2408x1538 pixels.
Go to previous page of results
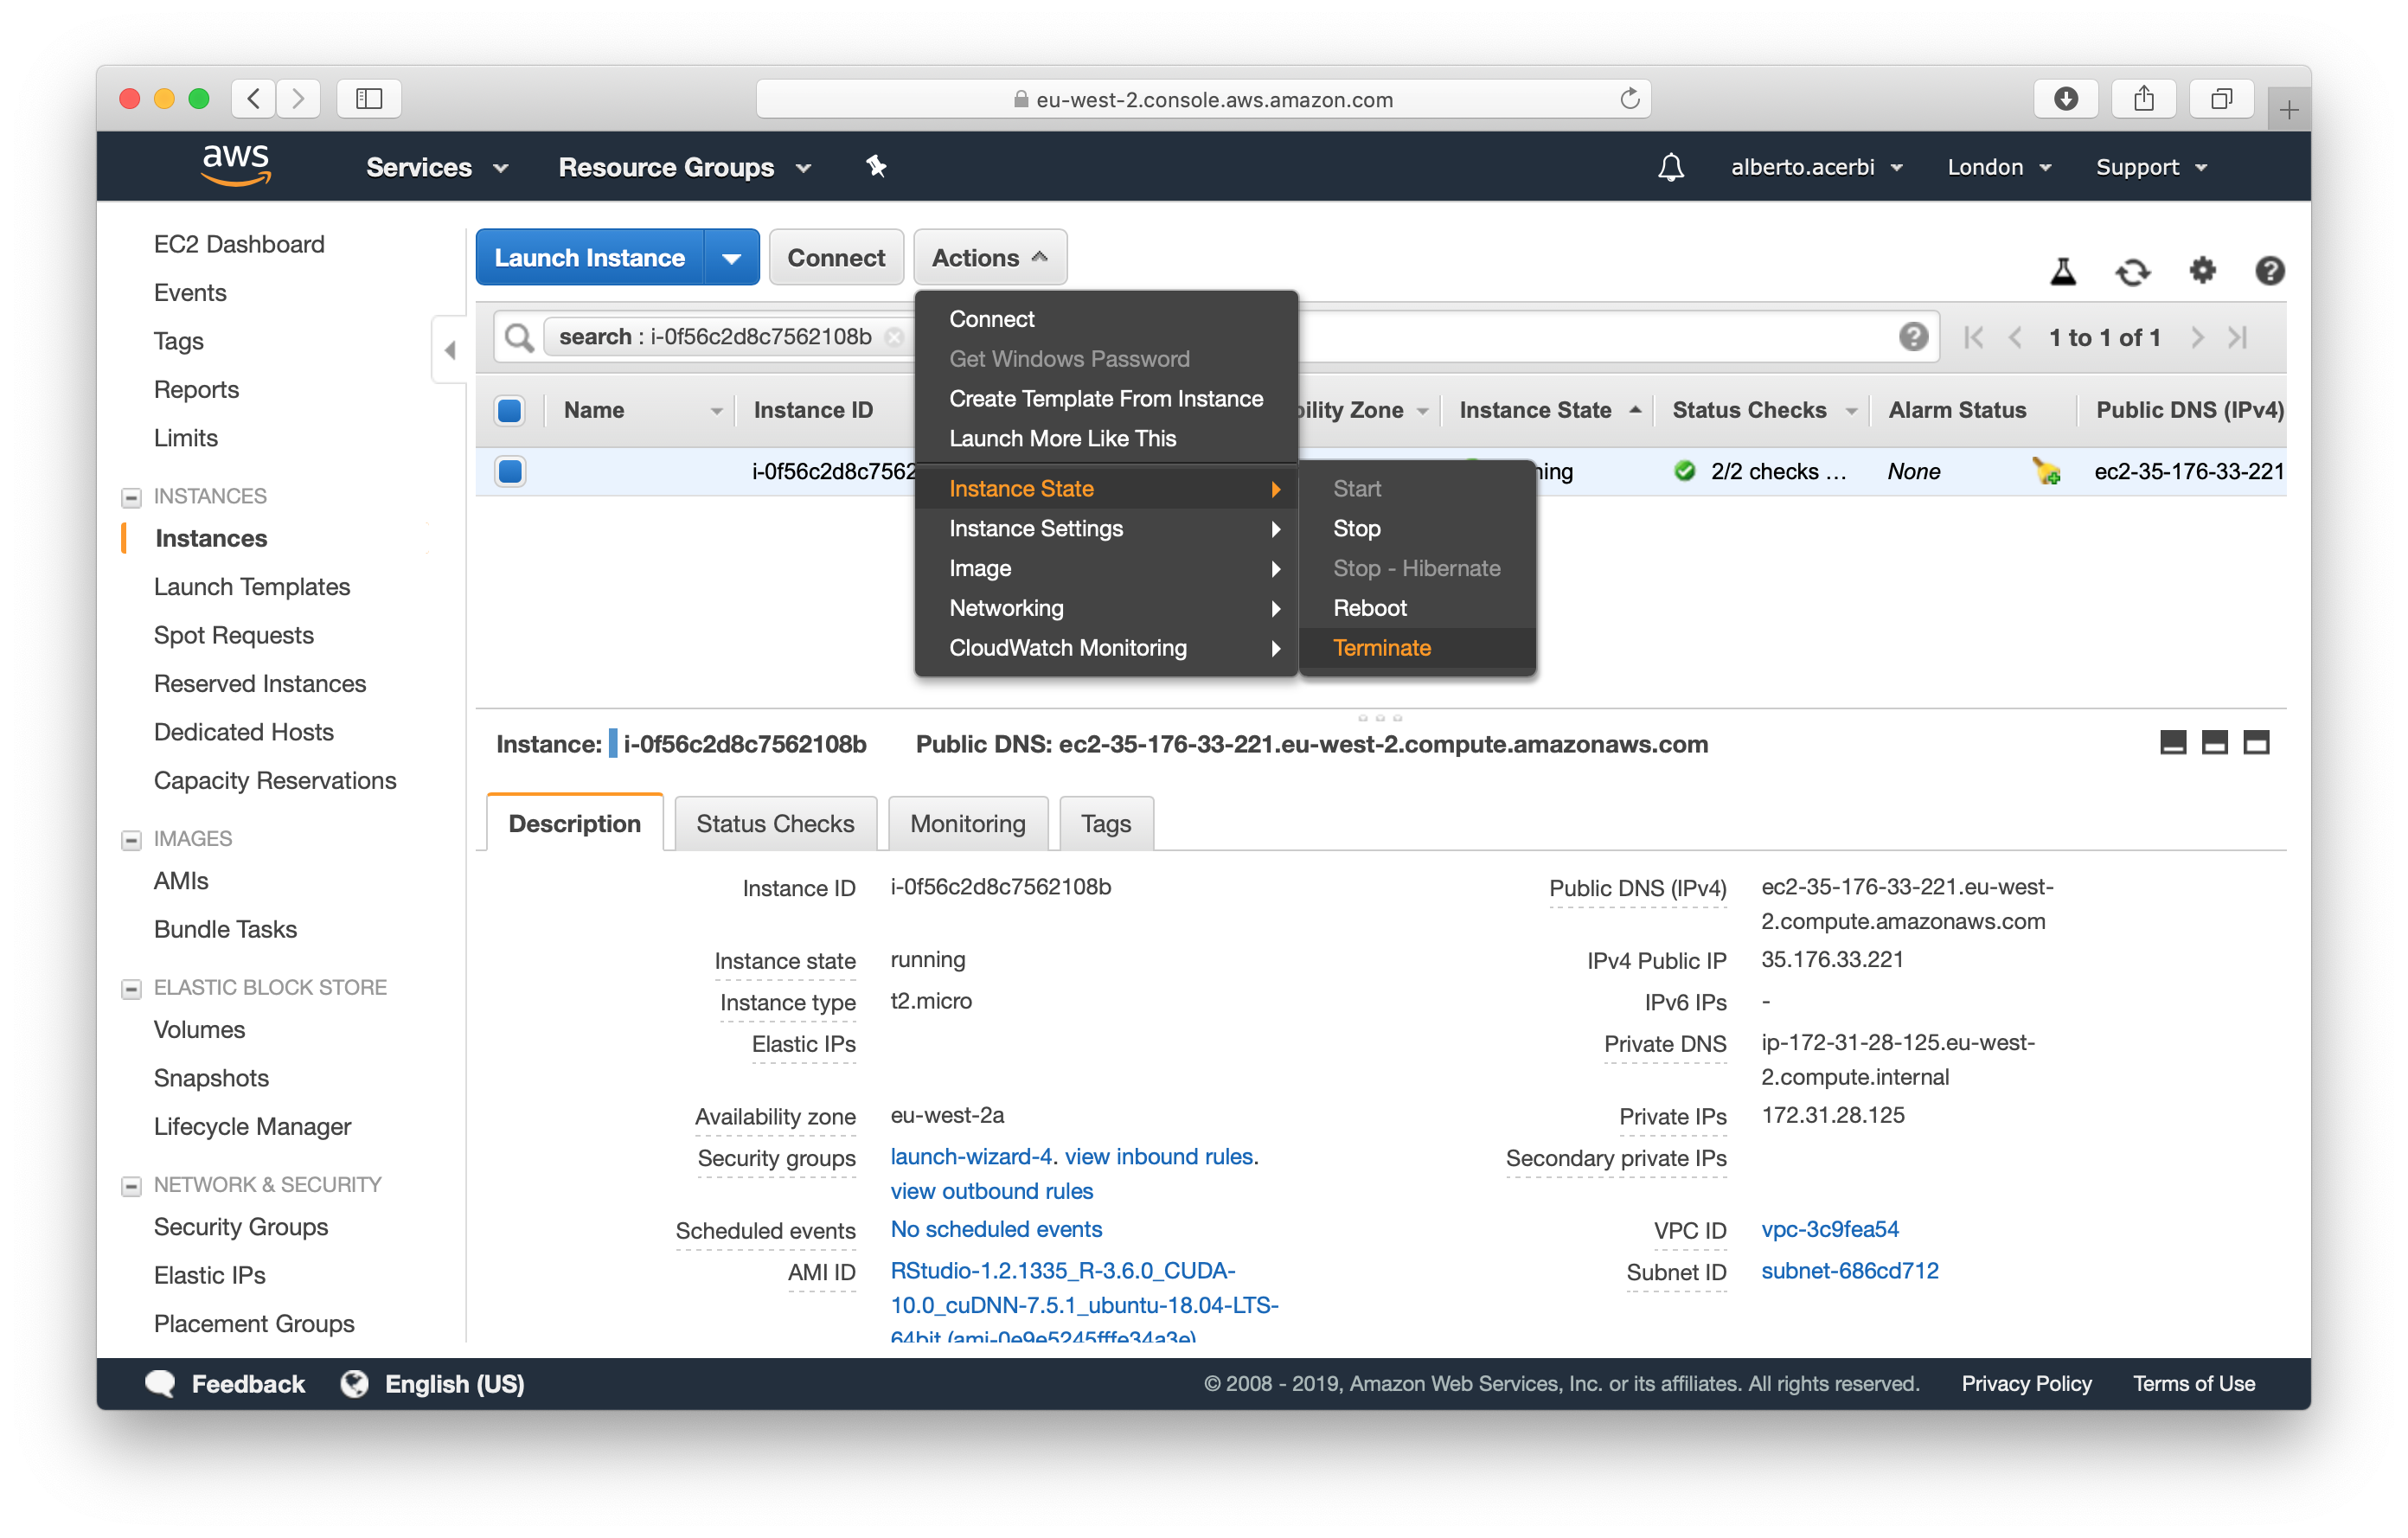[2015, 337]
